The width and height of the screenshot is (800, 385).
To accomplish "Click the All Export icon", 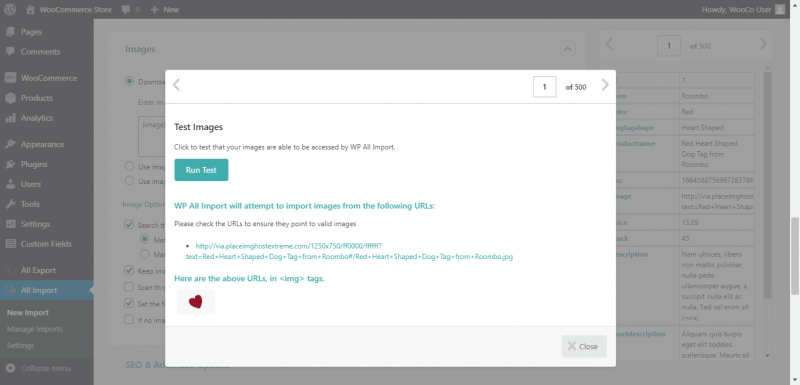I will [x=10, y=270].
